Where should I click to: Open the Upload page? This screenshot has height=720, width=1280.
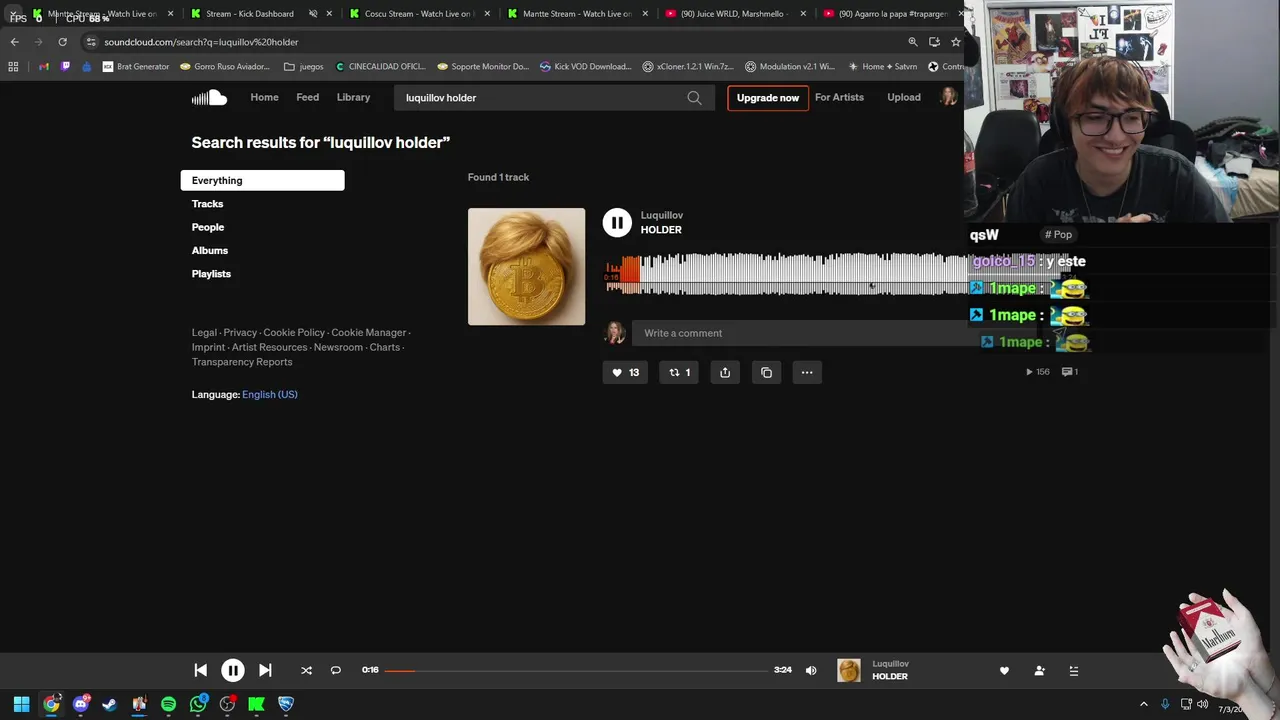pos(904,98)
